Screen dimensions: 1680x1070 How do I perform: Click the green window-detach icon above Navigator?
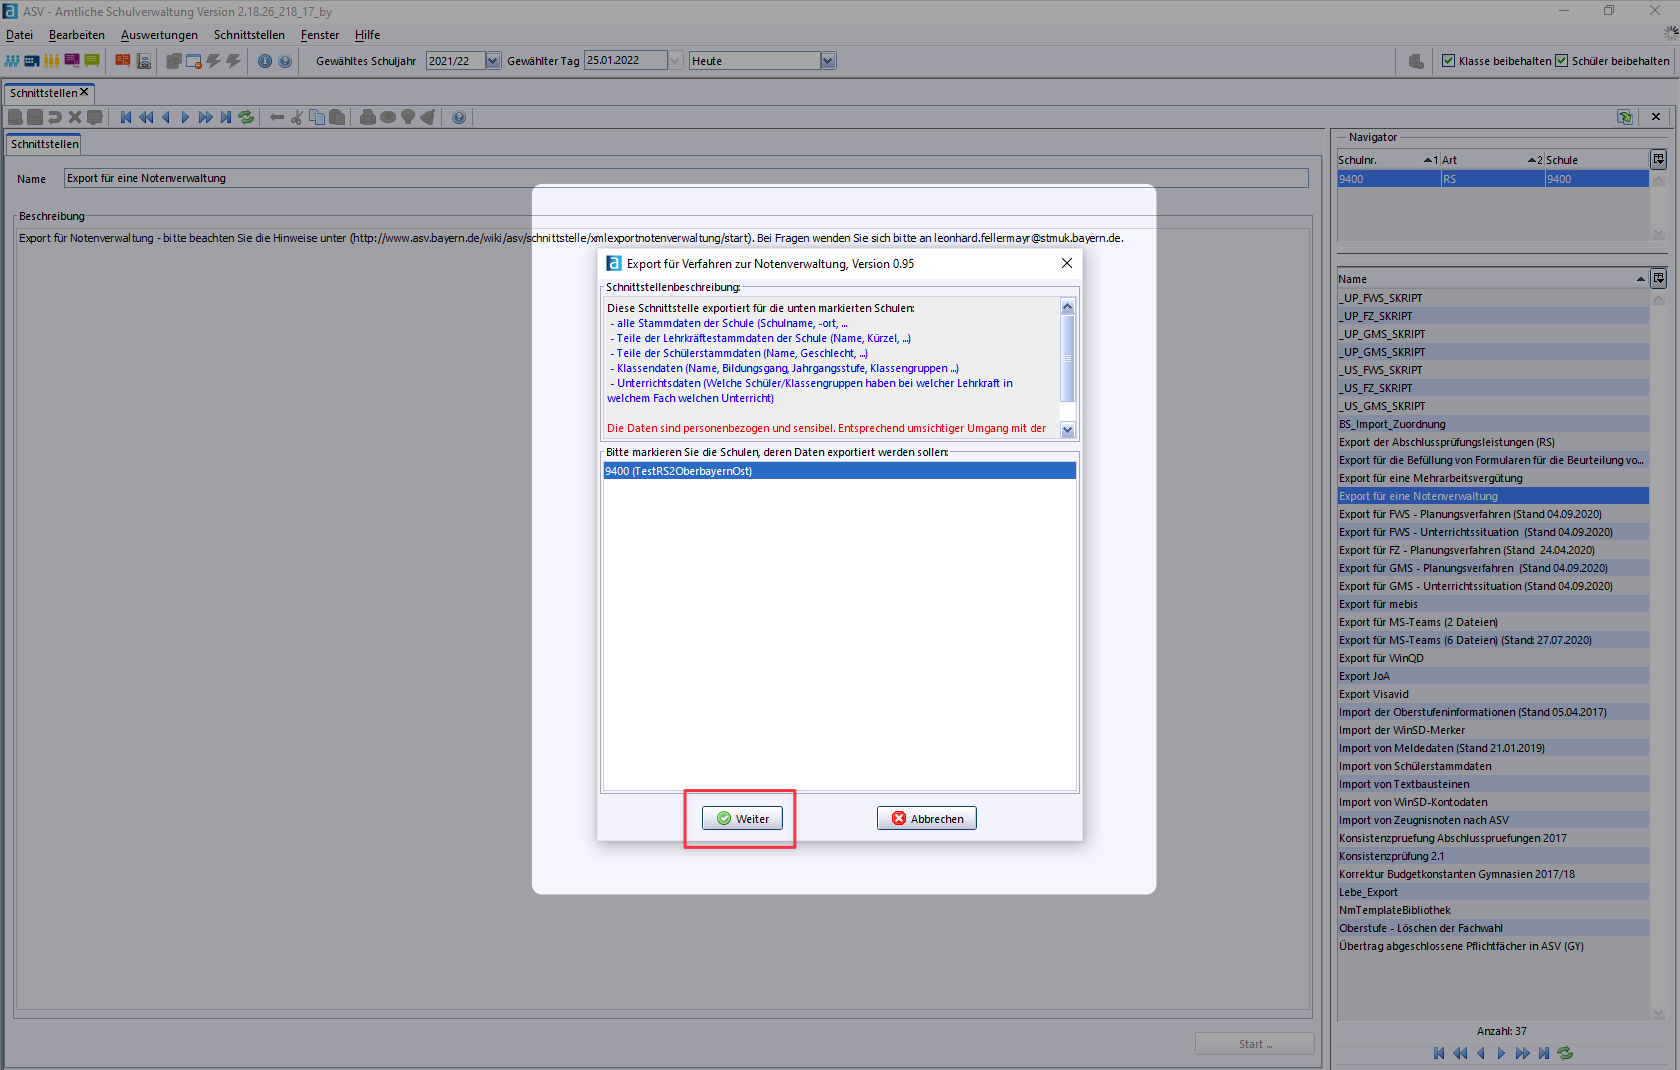1625,117
